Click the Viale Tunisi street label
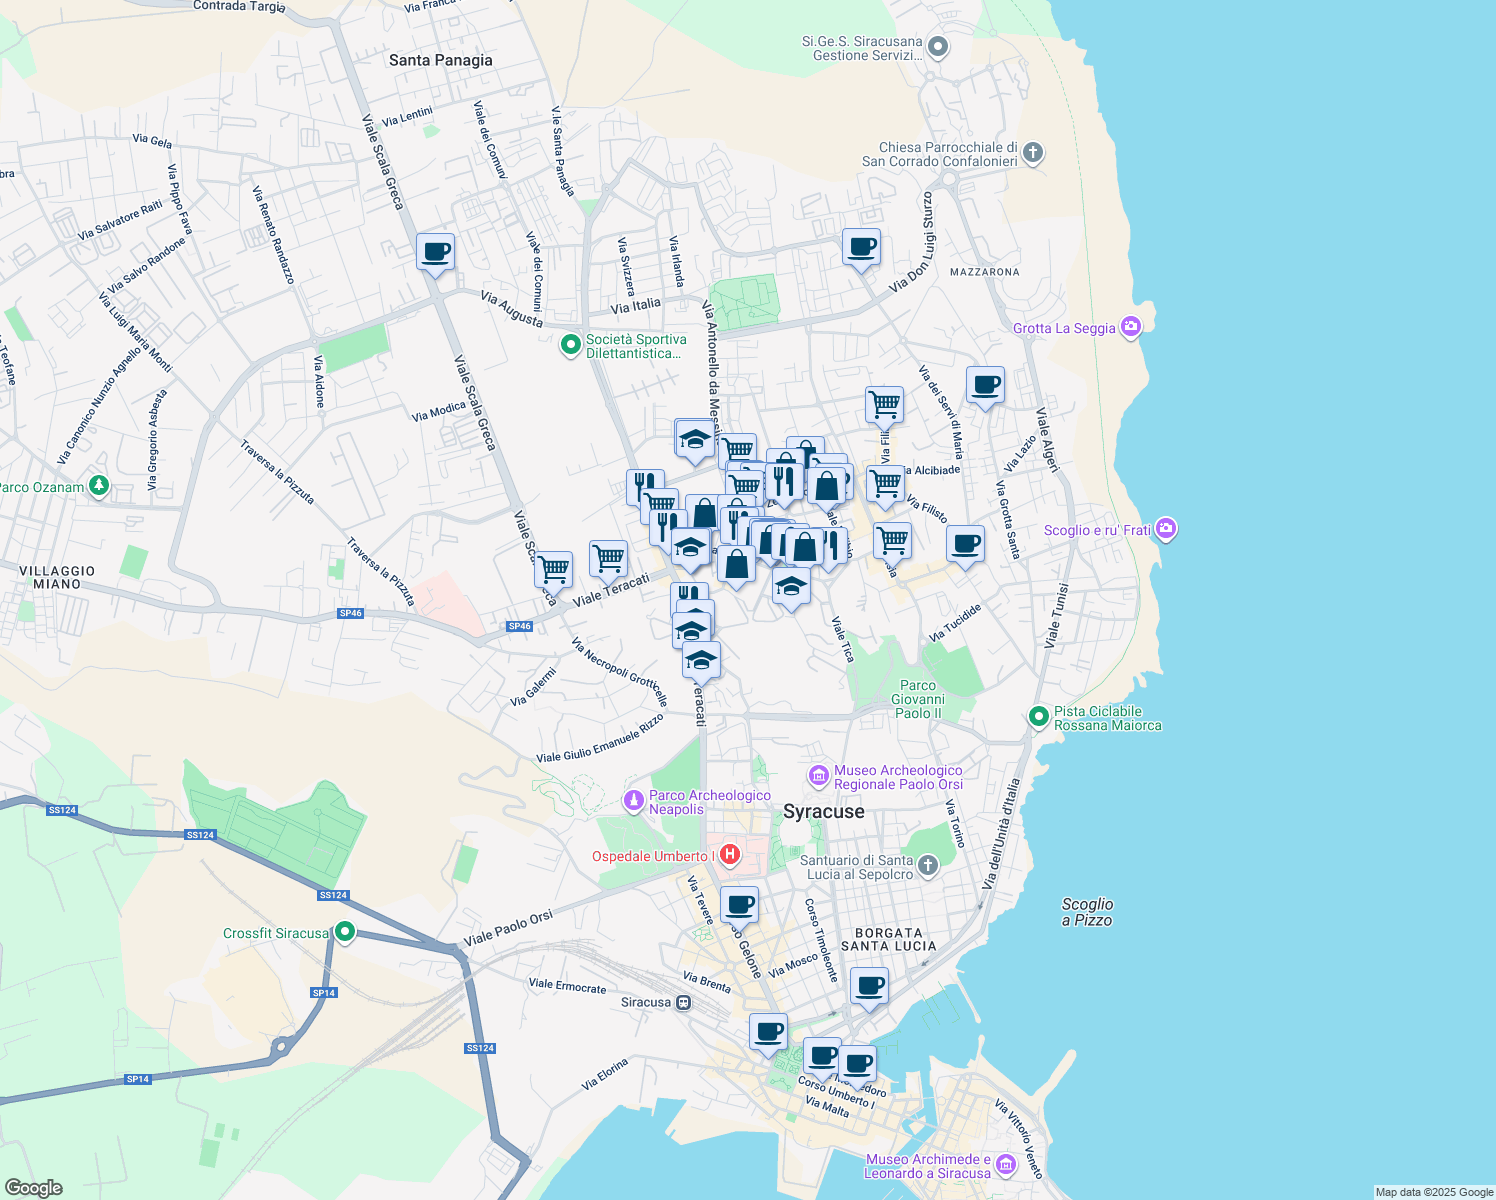 click(1057, 616)
